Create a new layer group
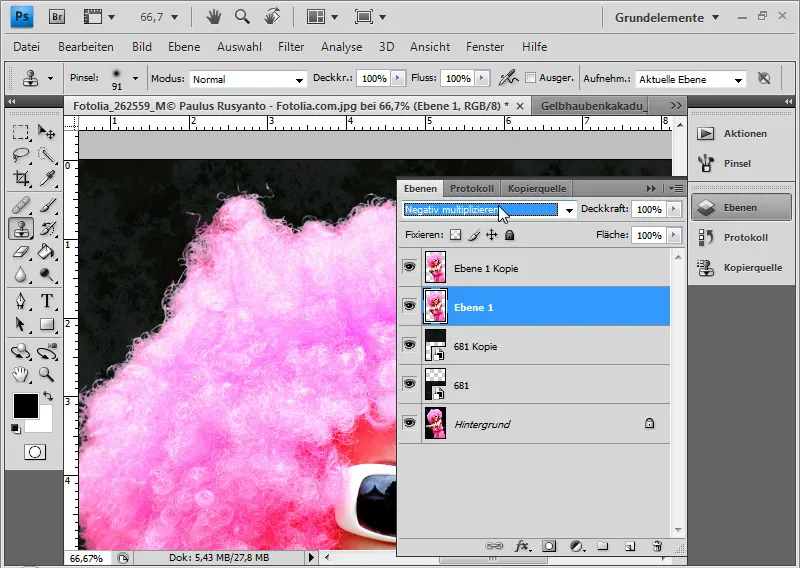 (x=603, y=546)
